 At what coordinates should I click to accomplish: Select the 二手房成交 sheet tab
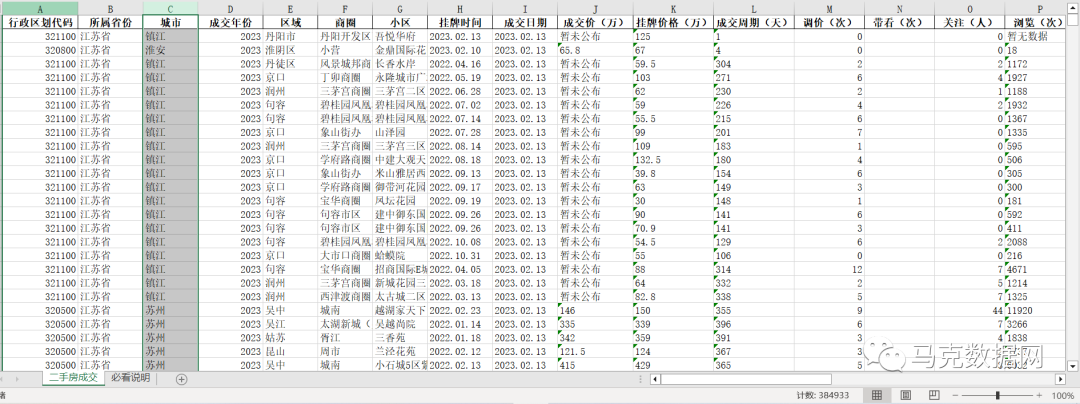73,378
